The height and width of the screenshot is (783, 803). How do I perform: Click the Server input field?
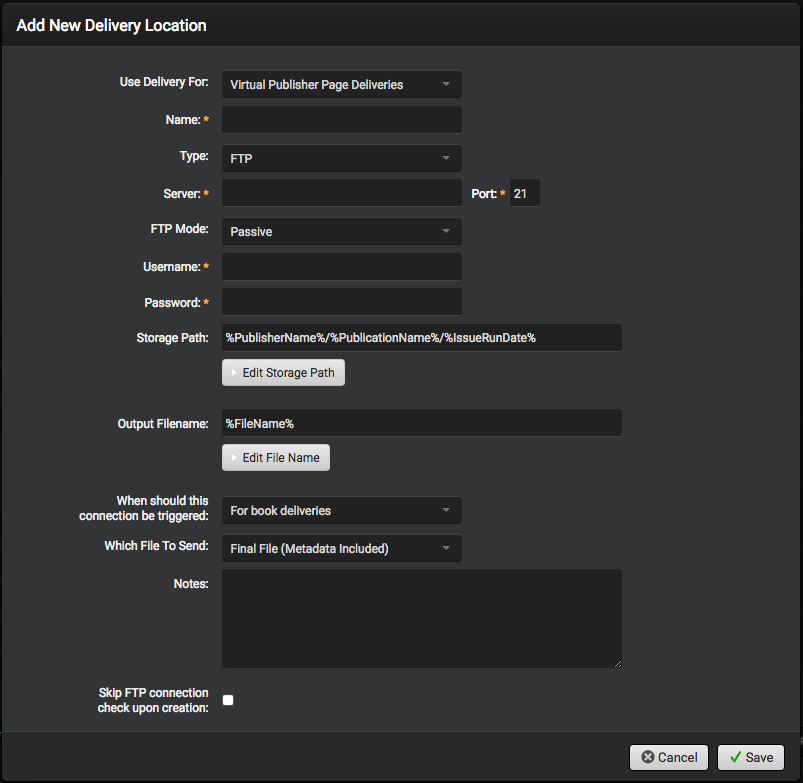[x=341, y=193]
